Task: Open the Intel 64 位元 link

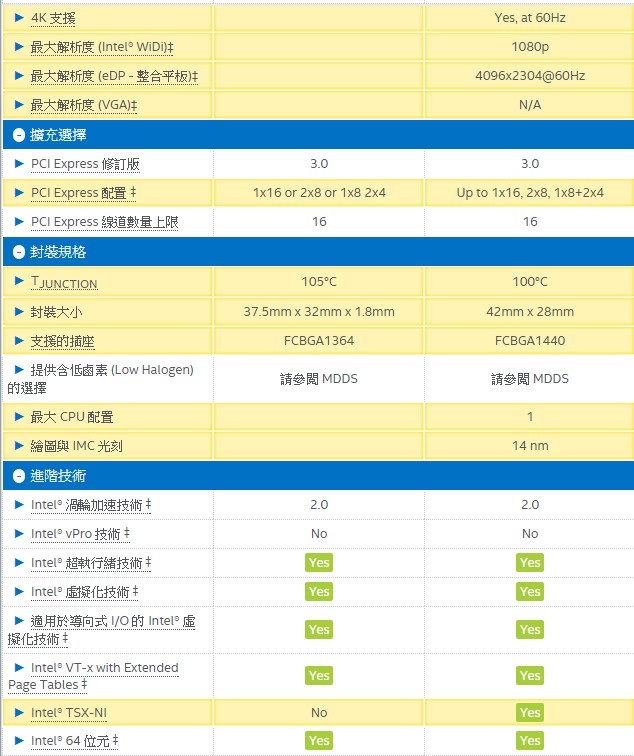Action: [x=74, y=741]
